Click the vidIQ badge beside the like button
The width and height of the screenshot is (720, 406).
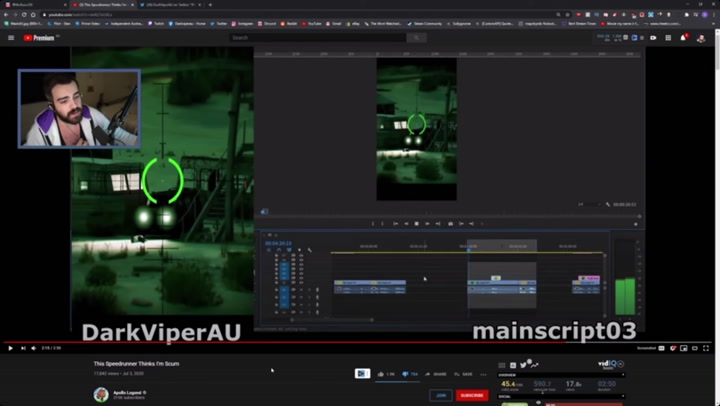coord(362,373)
